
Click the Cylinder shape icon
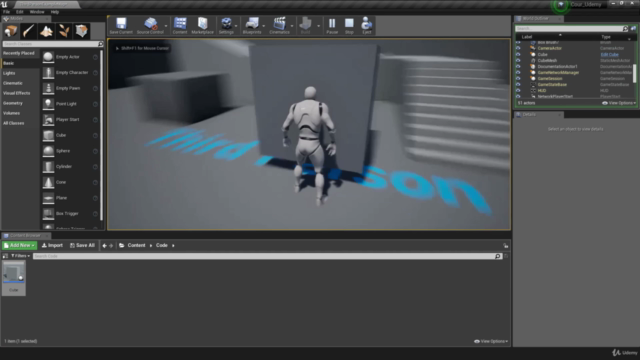pyautogui.click(x=48, y=167)
